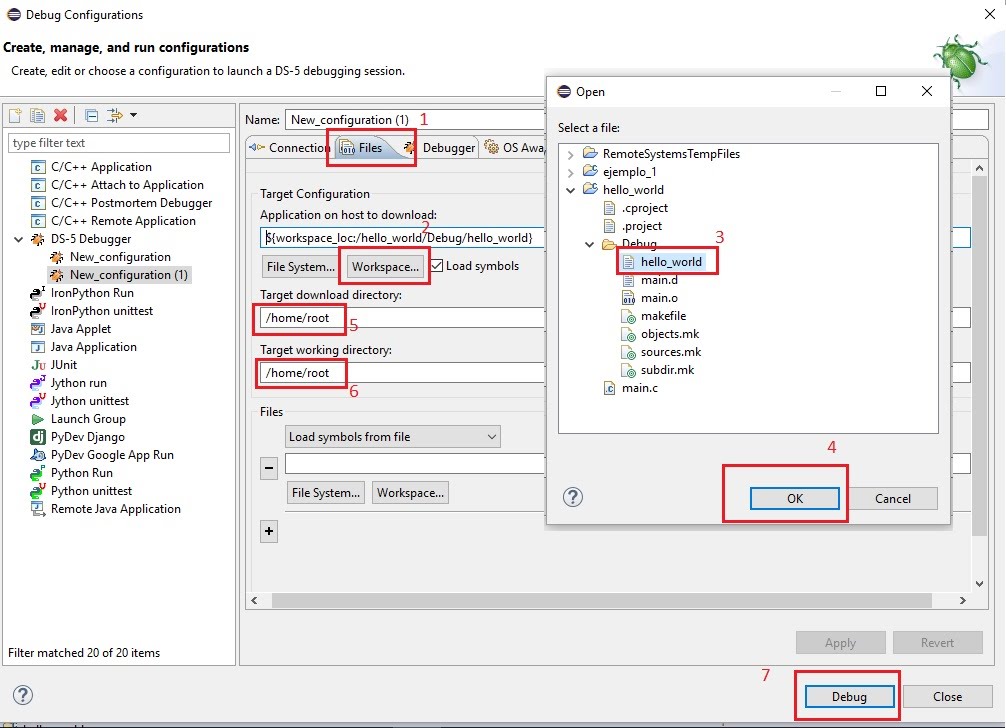Click Workspace button in Files section
The width and height of the screenshot is (1006, 728).
pos(410,493)
